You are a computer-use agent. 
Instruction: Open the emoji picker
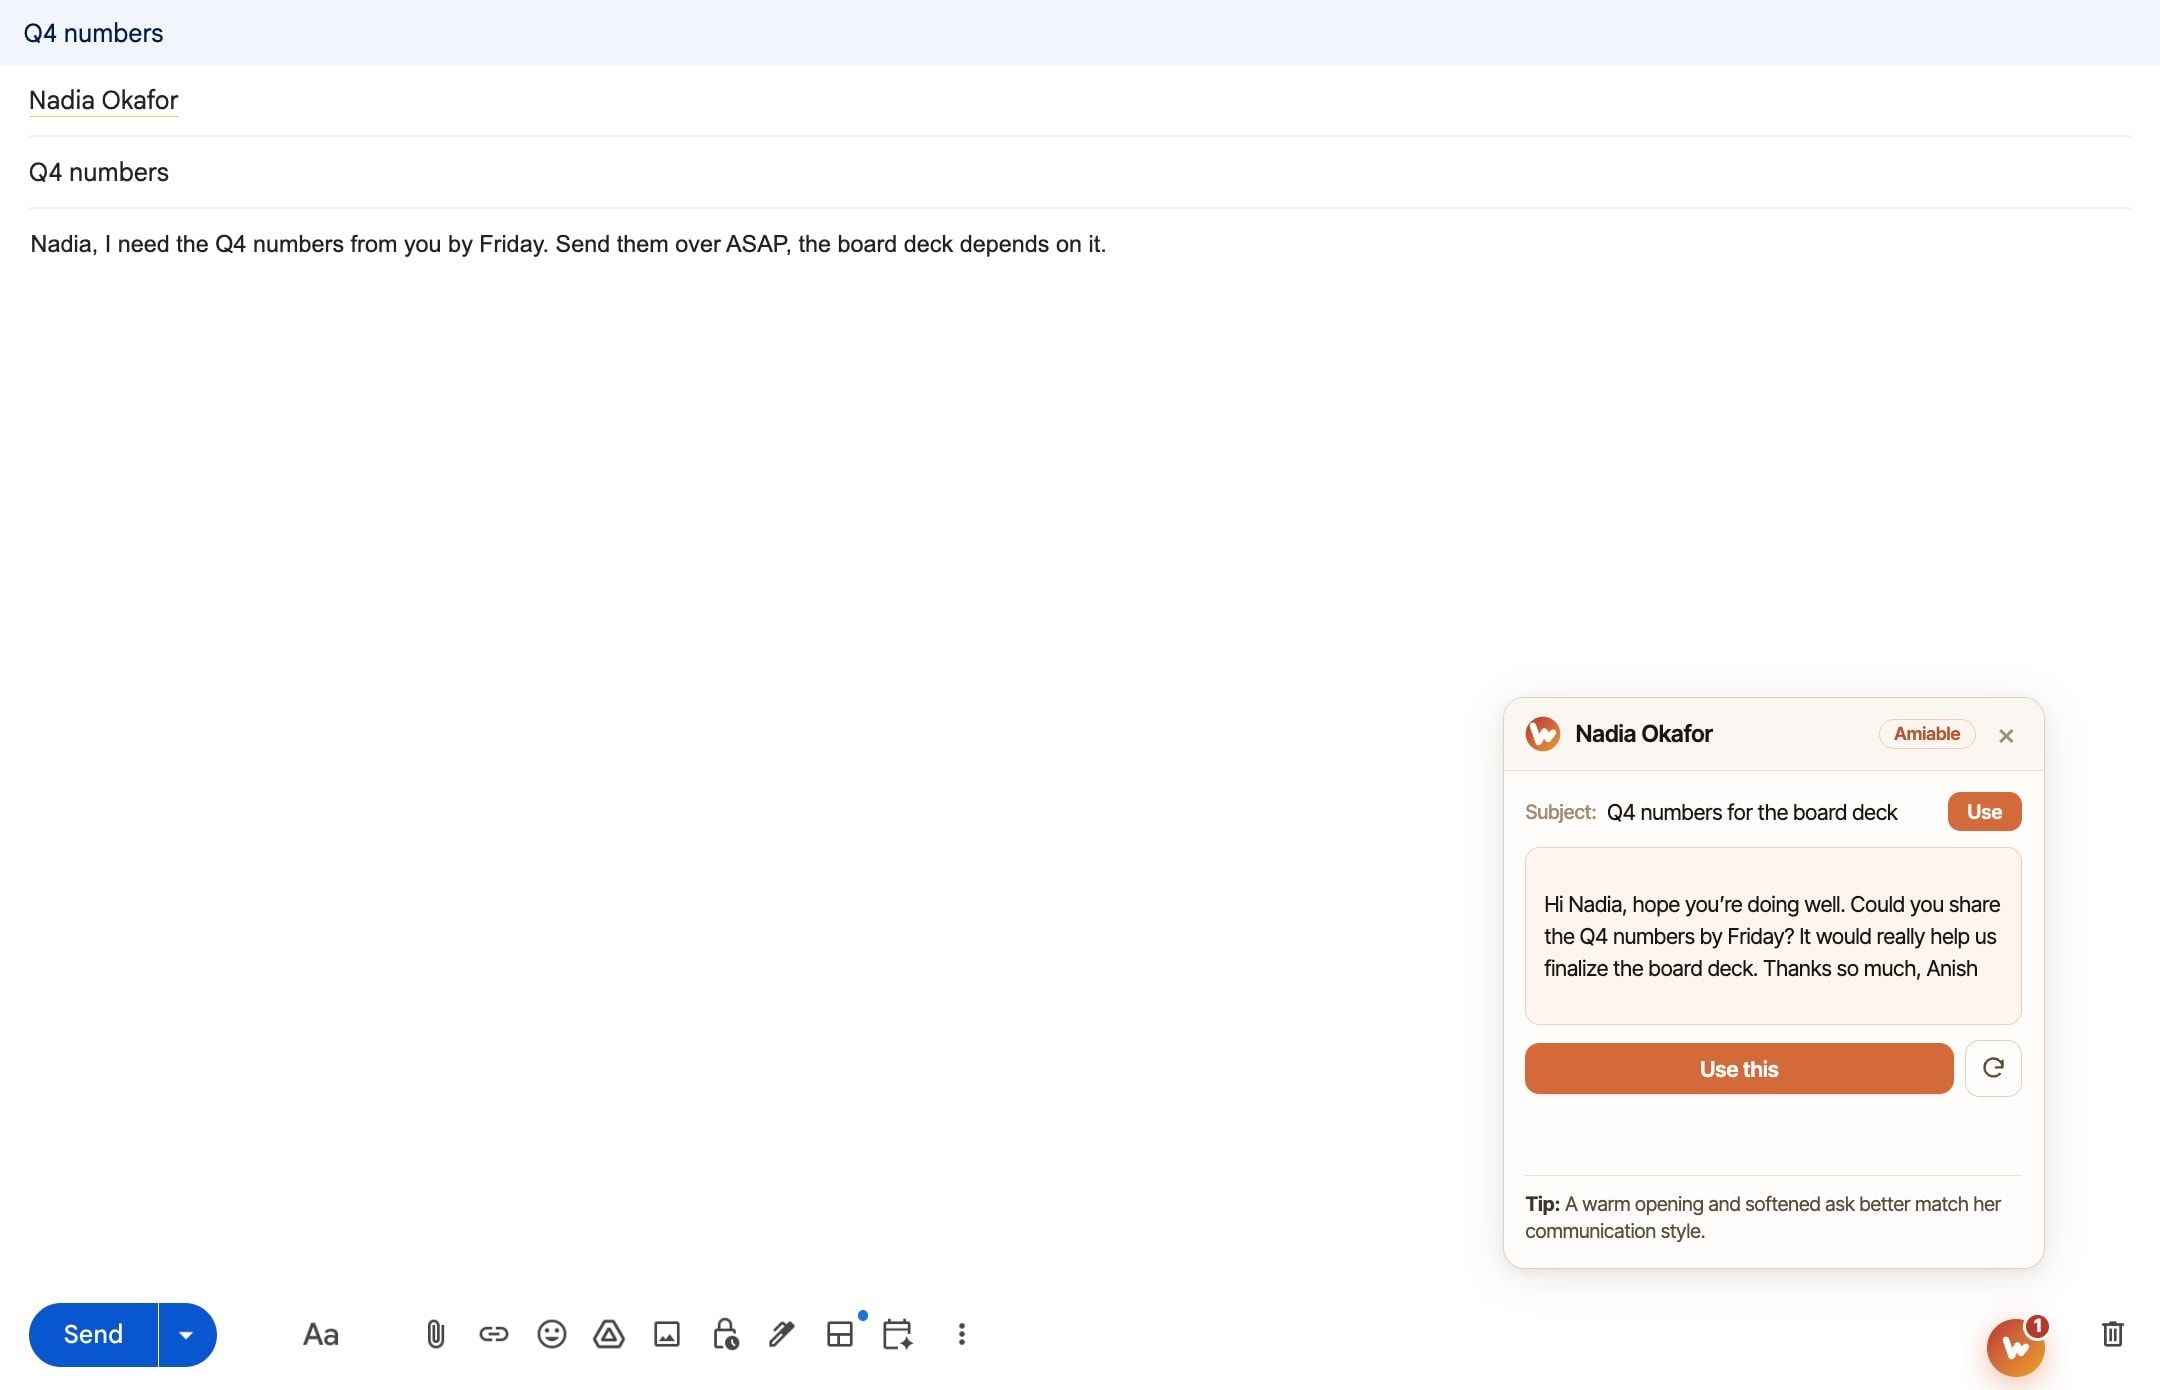pyautogui.click(x=552, y=1334)
